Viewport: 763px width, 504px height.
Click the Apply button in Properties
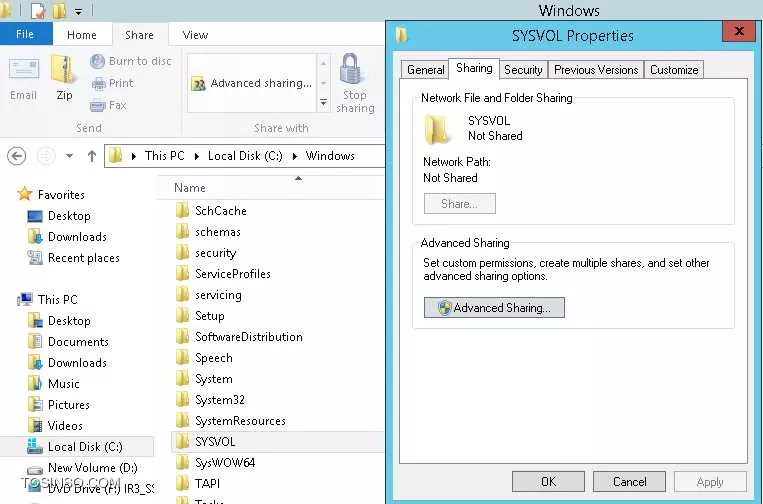tap(710, 481)
